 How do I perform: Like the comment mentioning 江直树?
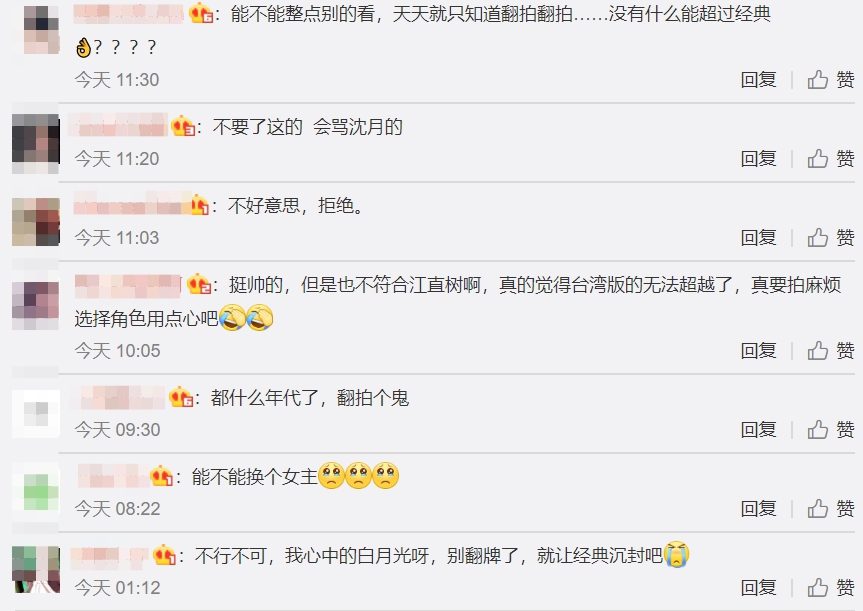click(831, 351)
